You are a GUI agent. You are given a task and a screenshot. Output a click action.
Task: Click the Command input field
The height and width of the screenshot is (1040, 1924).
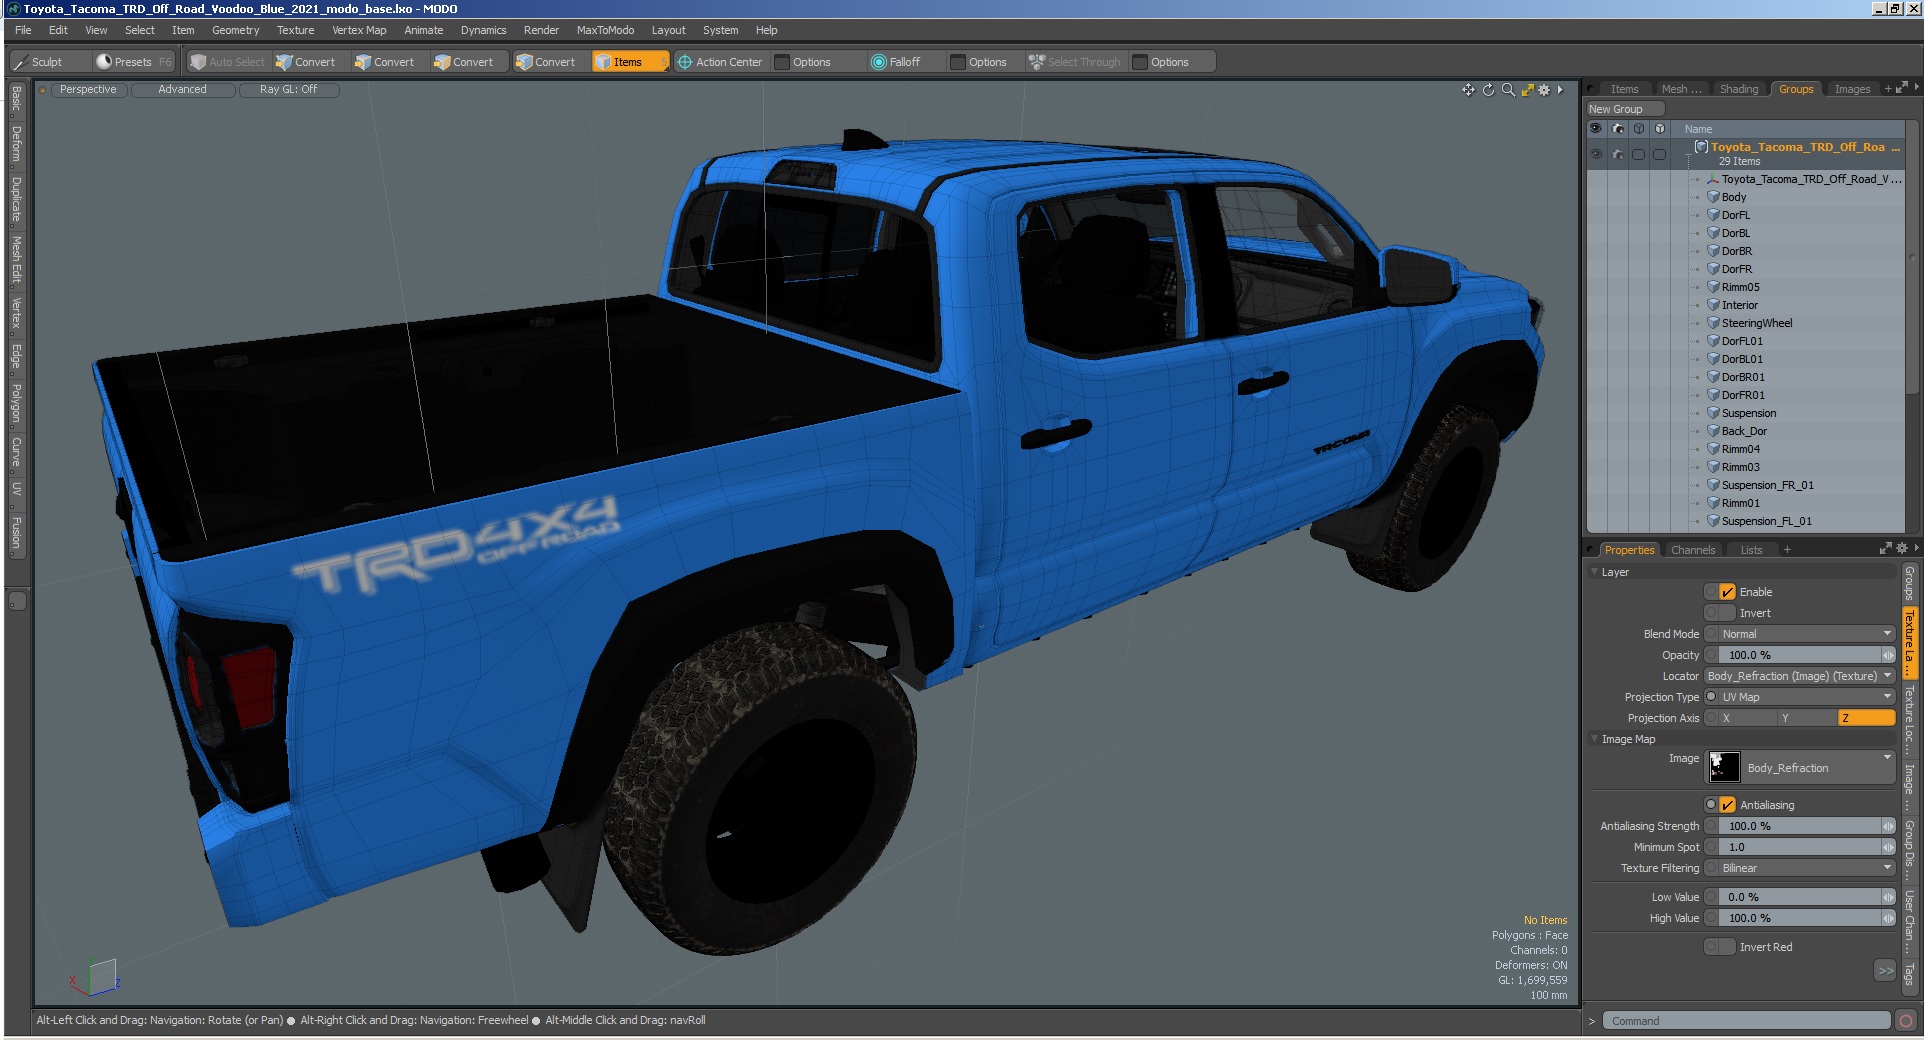[x=1746, y=1021]
